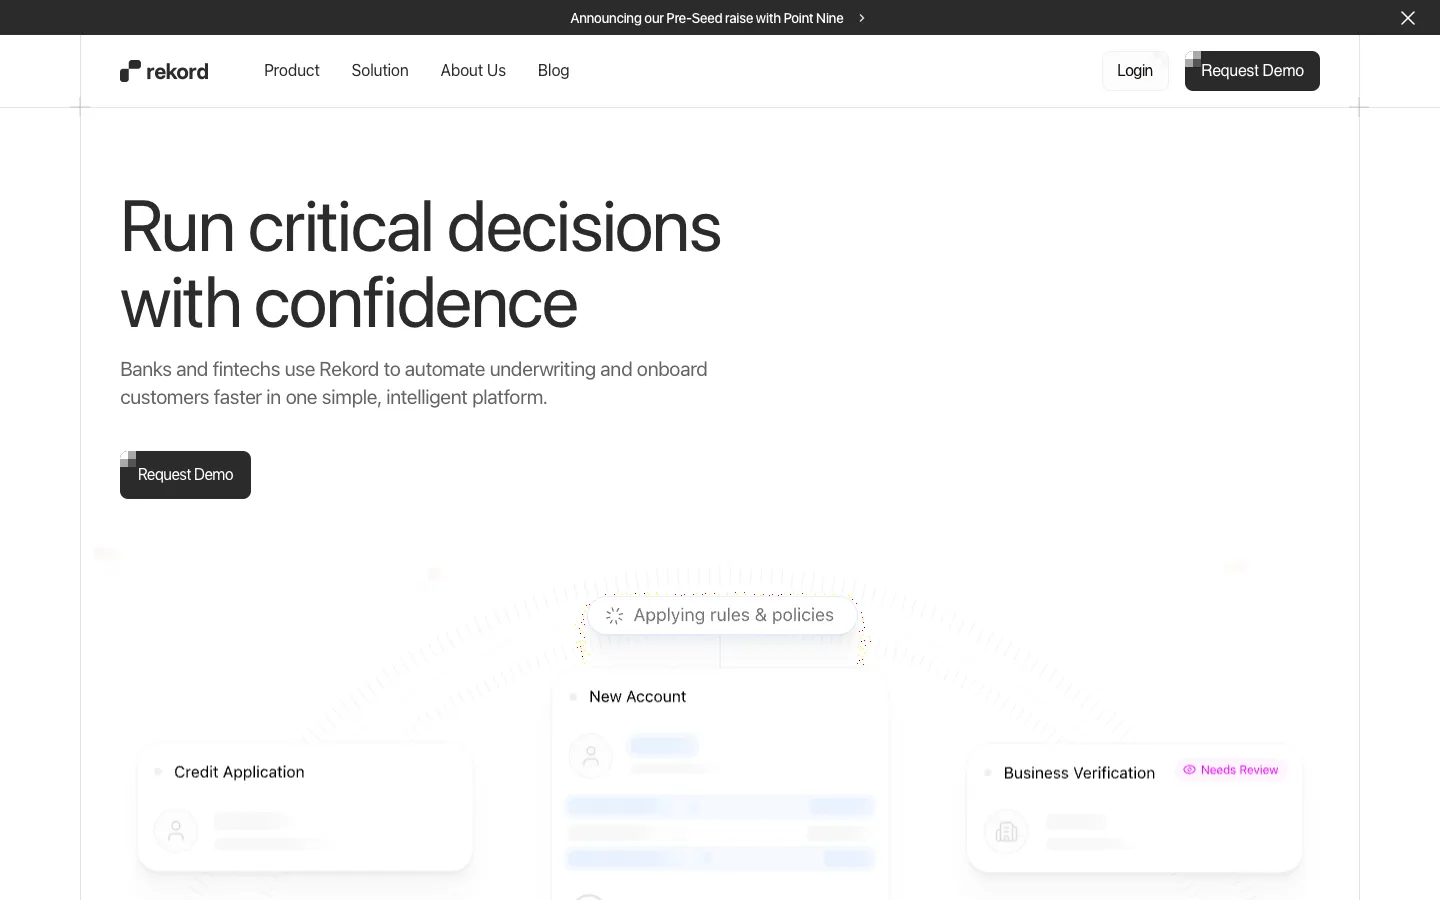Click the Banks and fintechs subtitle text

click(x=414, y=383)
